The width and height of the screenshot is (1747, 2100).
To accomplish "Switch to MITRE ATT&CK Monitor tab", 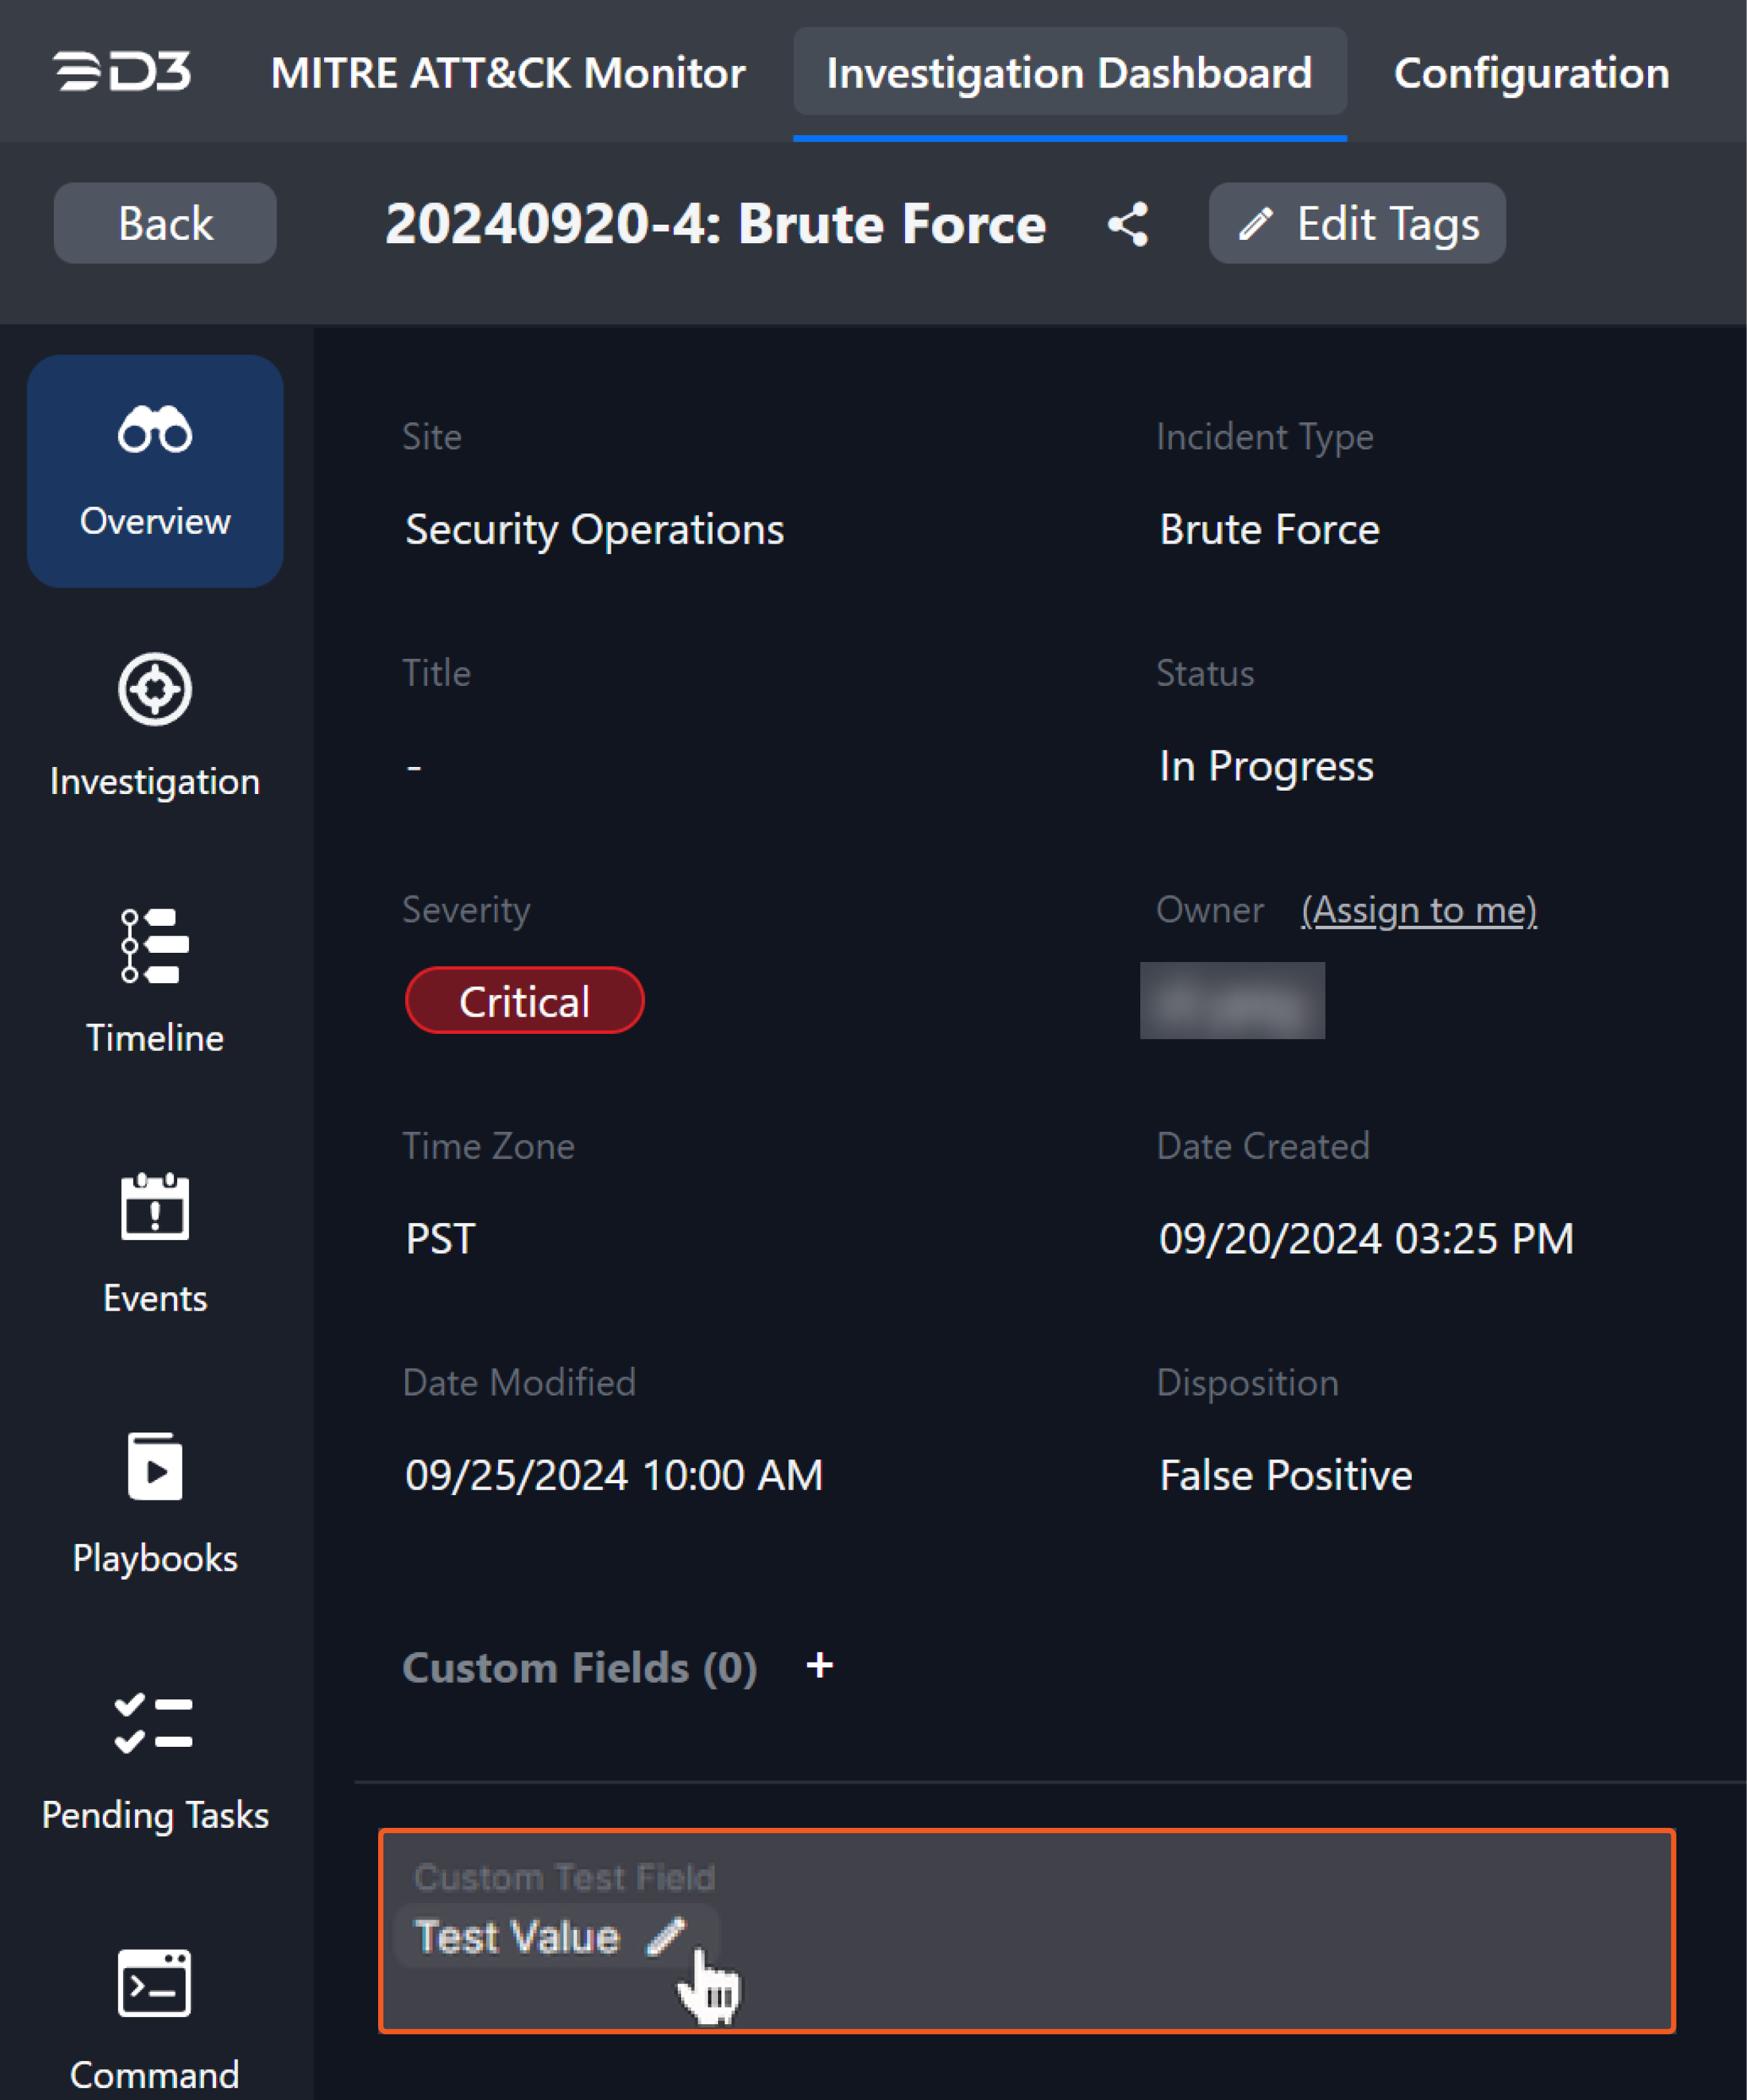I will (508, 73).
